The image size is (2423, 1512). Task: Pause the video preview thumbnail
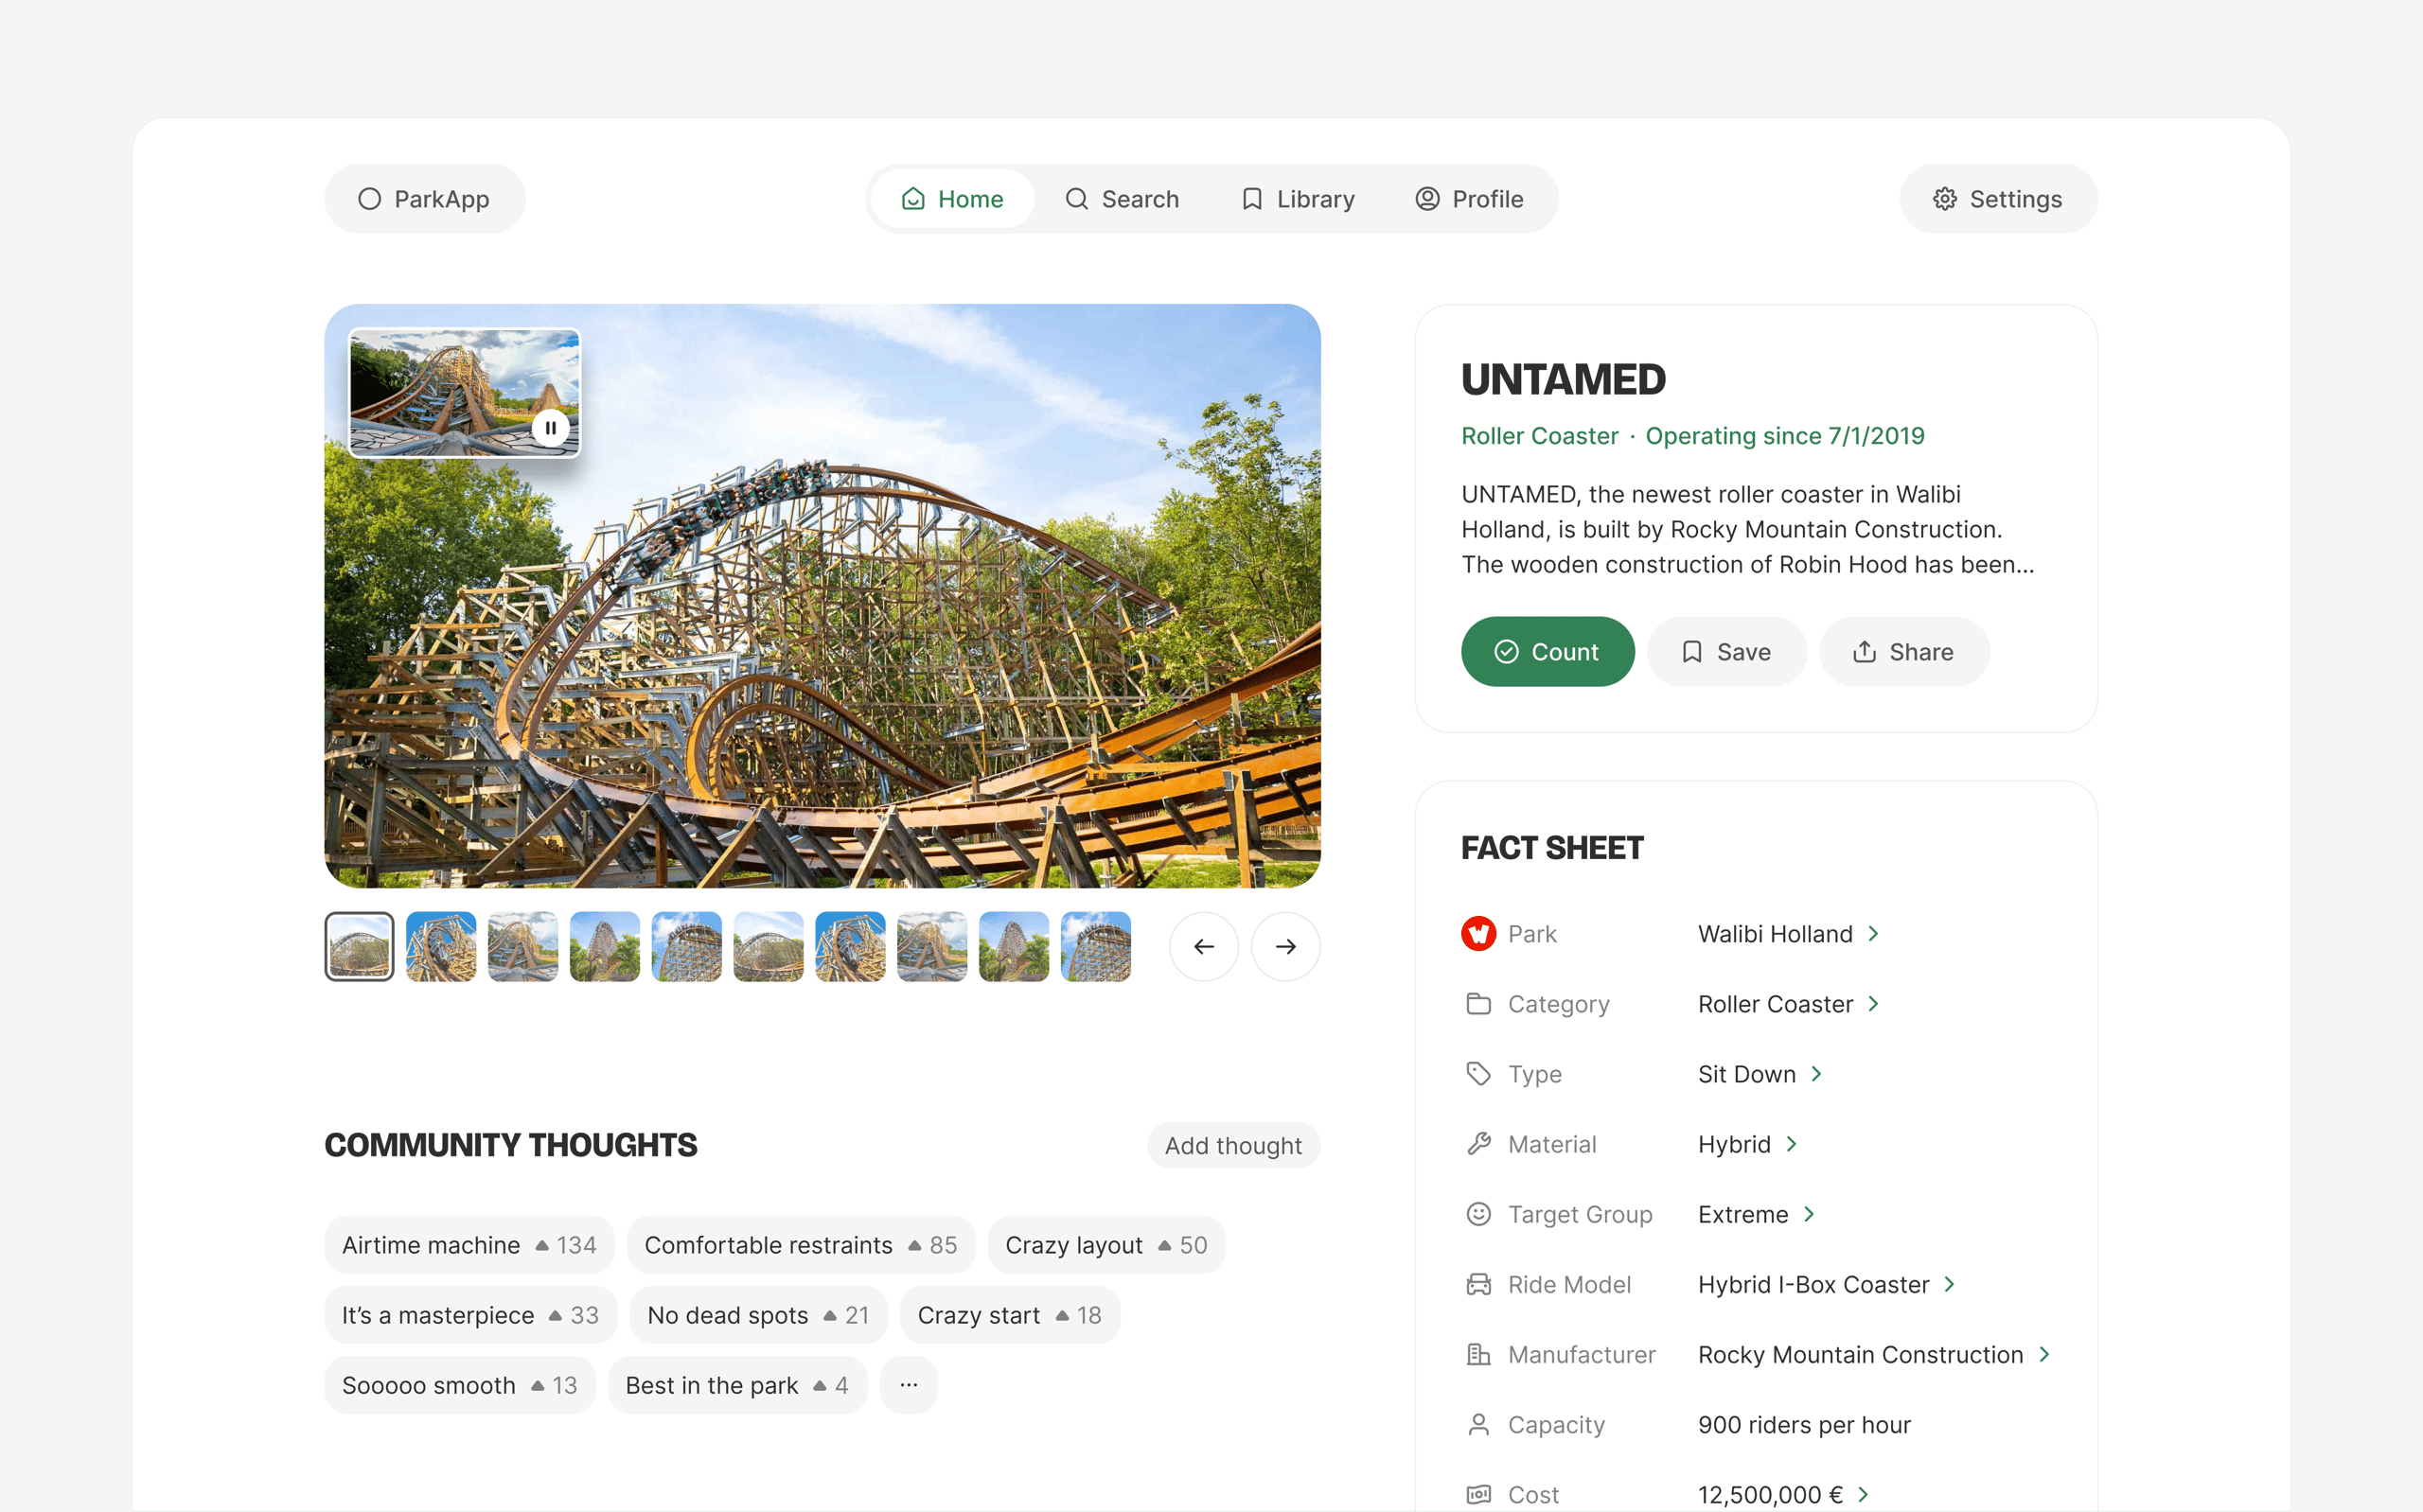[x=550, y=428]
